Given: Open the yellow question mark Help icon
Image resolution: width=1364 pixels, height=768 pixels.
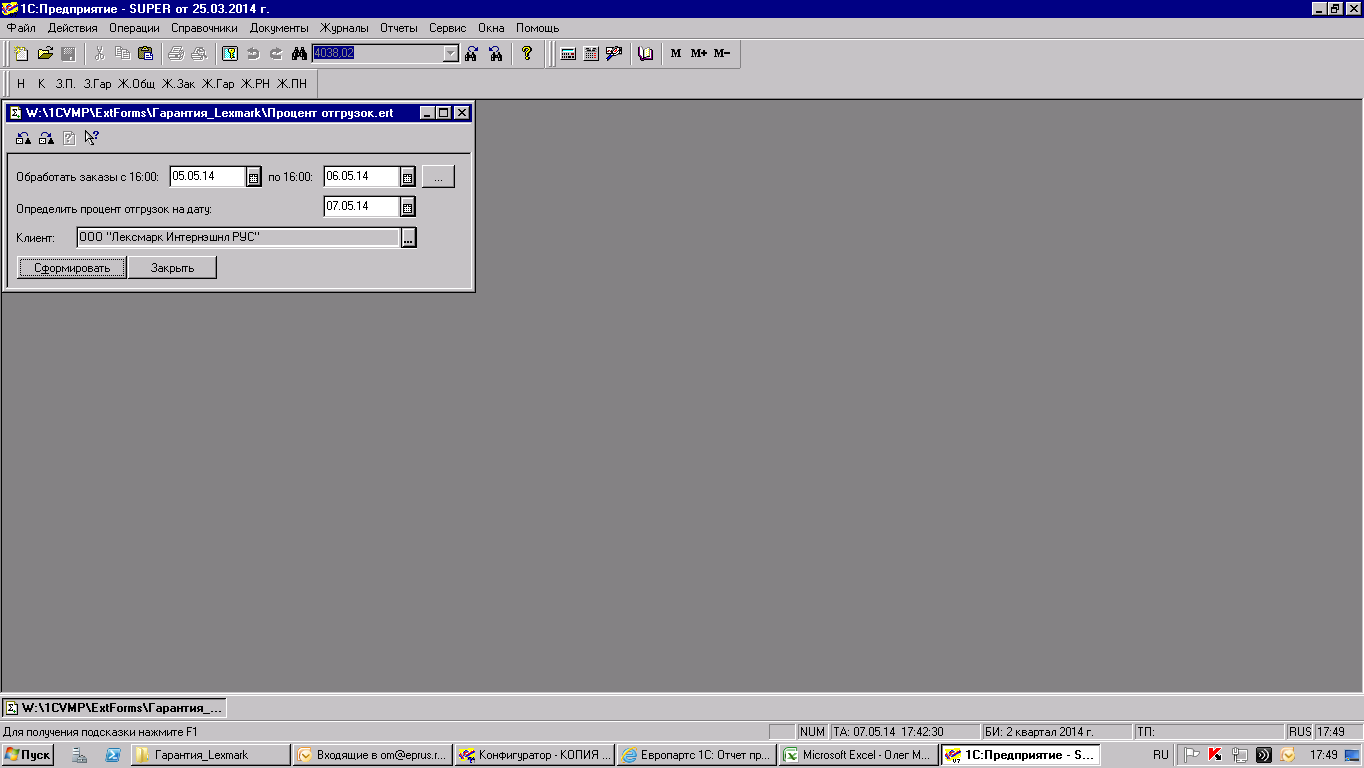Looking at the screenshot, I should (x=527, y=54).
